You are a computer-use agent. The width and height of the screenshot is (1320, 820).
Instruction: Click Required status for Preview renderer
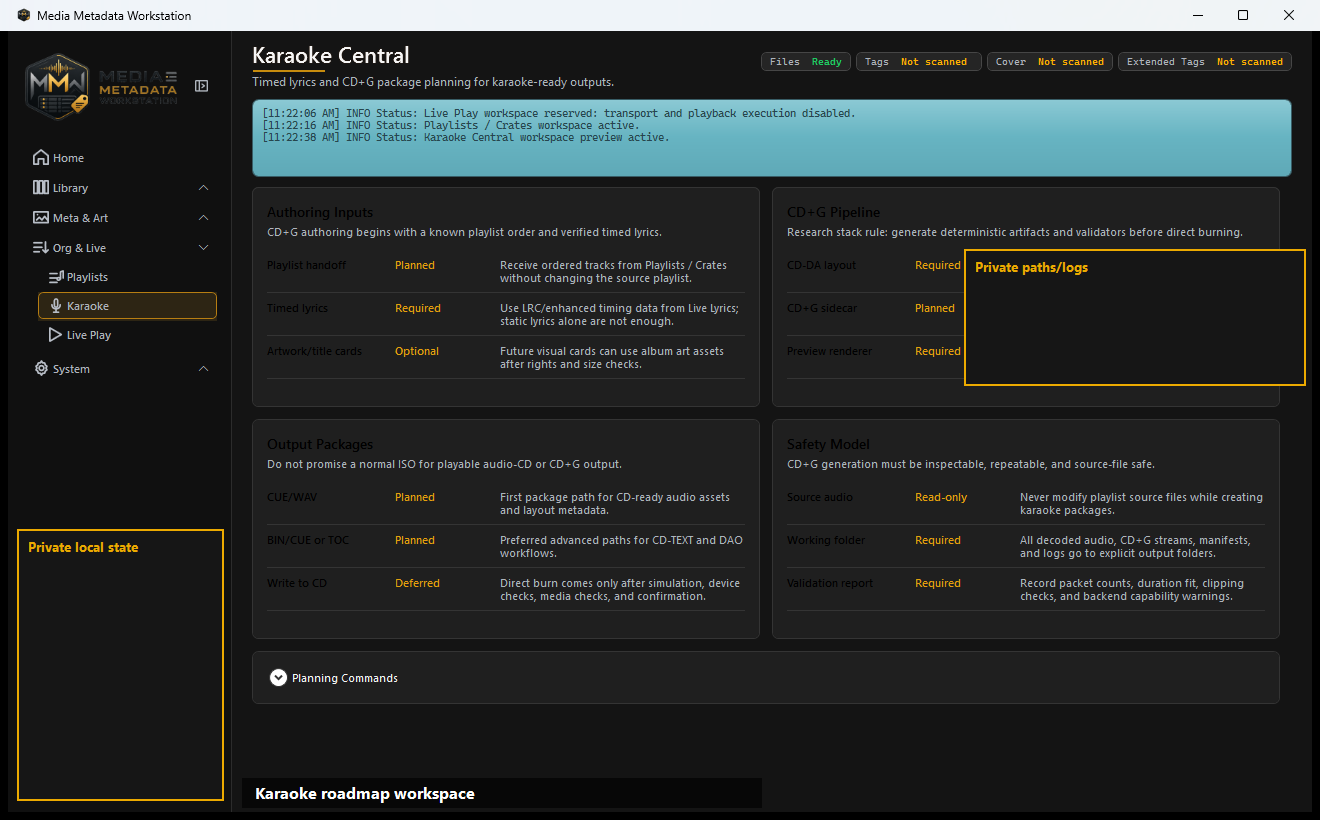point(938,351)
